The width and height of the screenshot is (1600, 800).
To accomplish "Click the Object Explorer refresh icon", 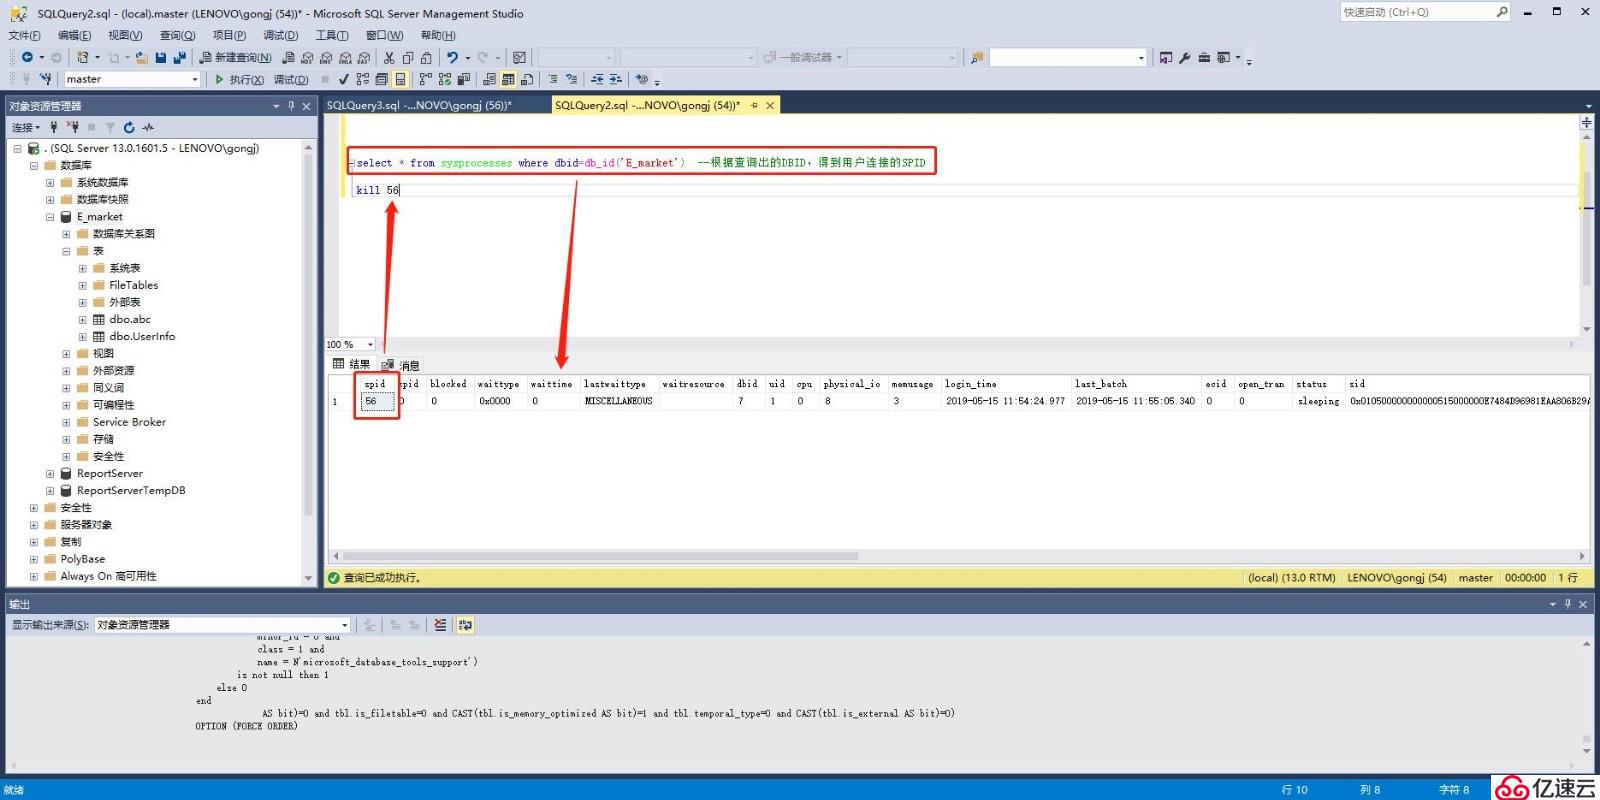I will coord(129,127).
